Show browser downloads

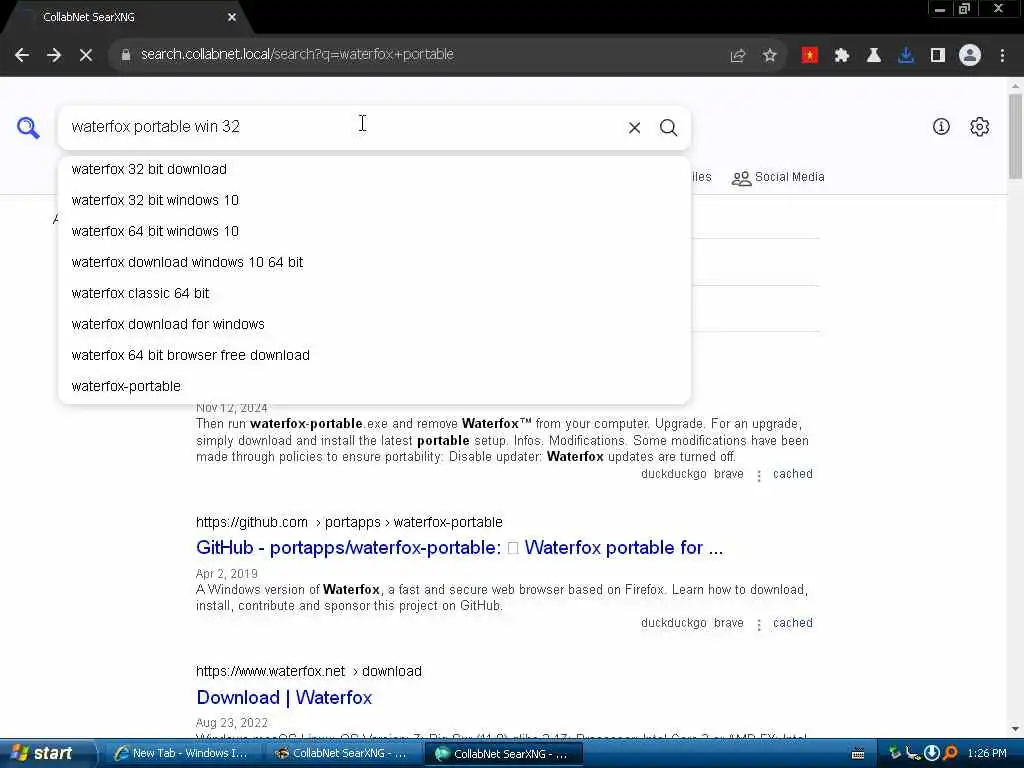(906, 56)
